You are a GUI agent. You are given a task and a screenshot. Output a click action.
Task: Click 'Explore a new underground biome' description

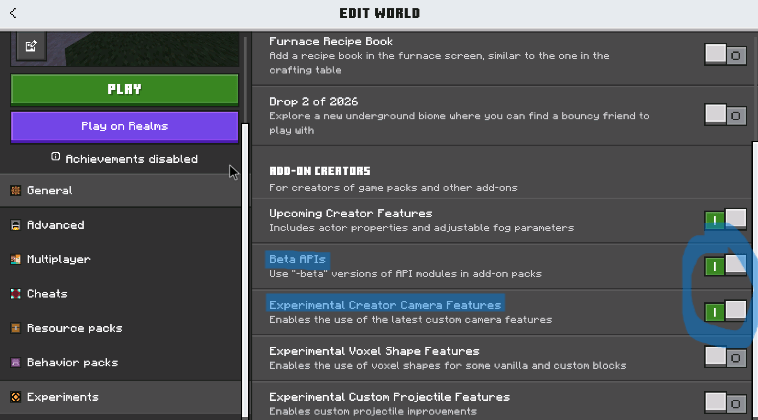[x=459, y=123]
